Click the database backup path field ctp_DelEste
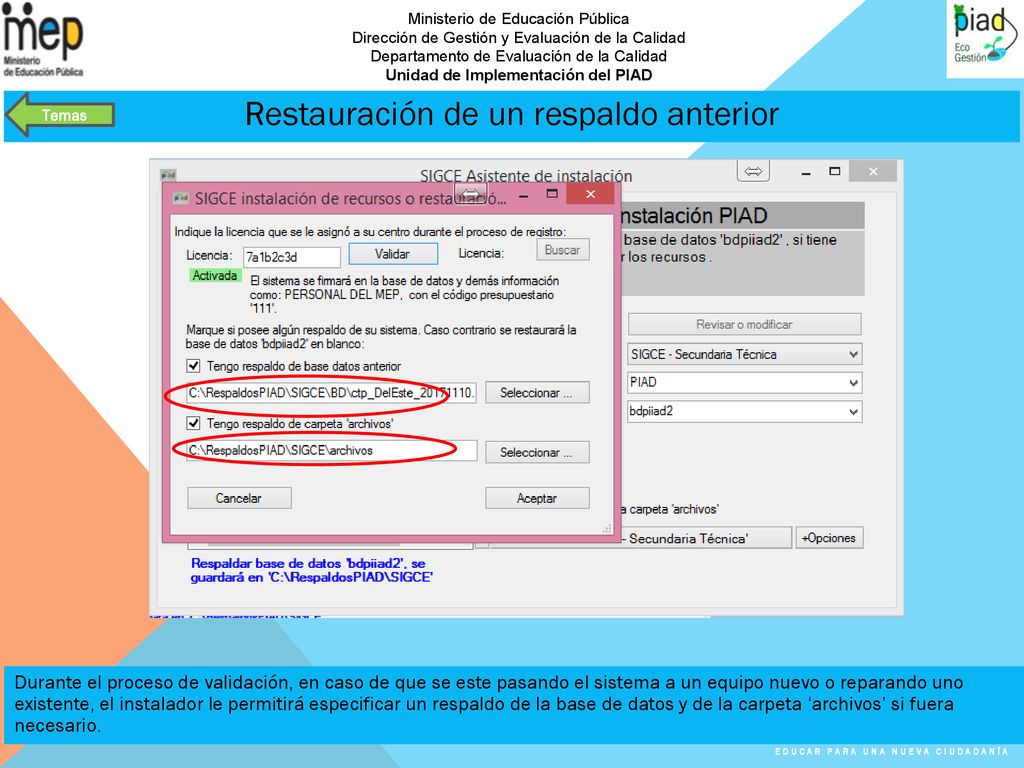This screenshot has width=1024, height=768. (331, 393)
